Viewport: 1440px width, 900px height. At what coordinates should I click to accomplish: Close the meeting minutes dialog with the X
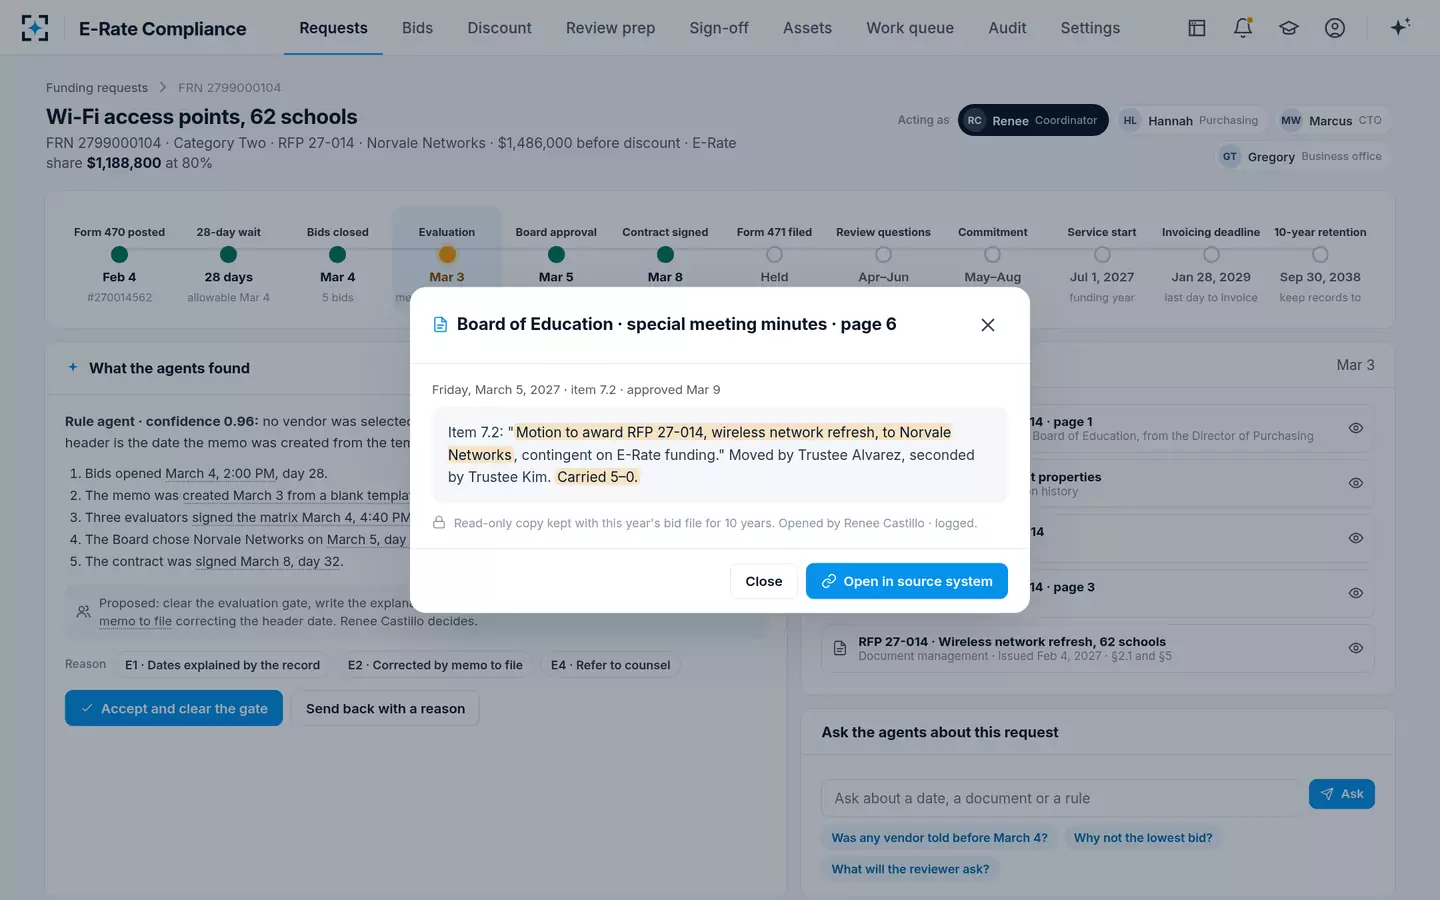(988, 325)
